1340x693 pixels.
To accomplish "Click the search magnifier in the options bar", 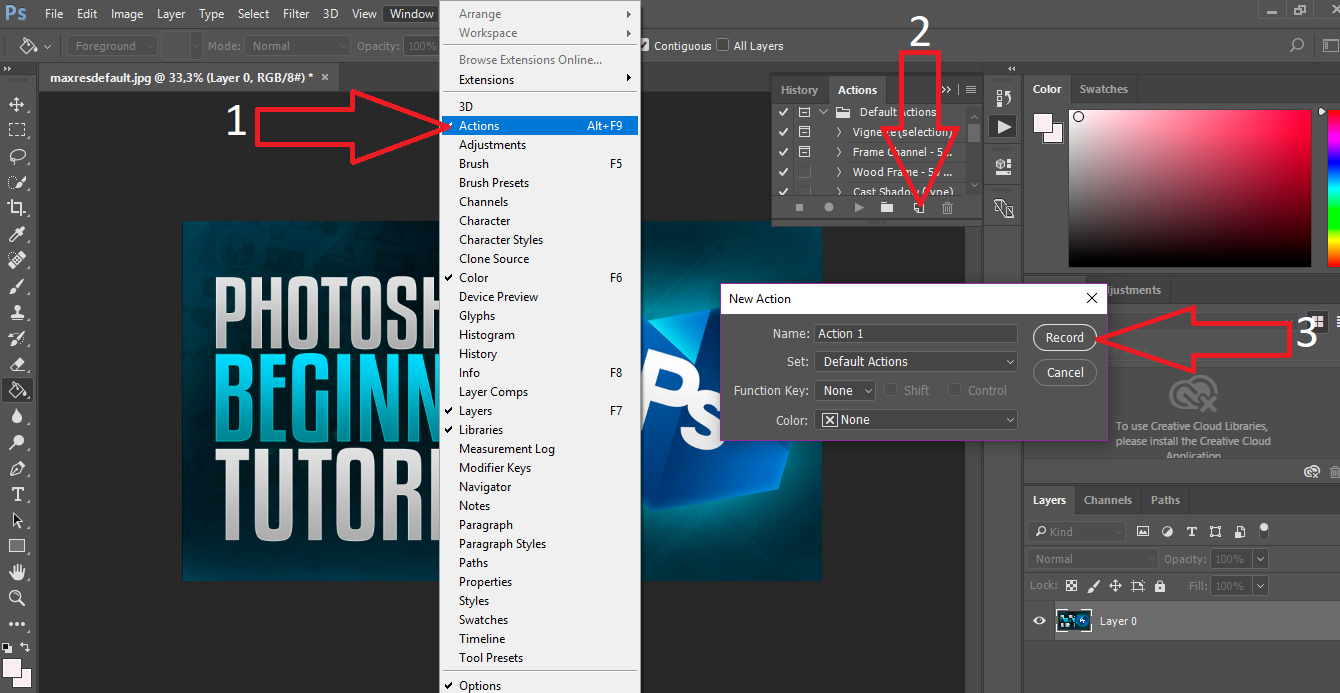I will tap(1297, 45).
